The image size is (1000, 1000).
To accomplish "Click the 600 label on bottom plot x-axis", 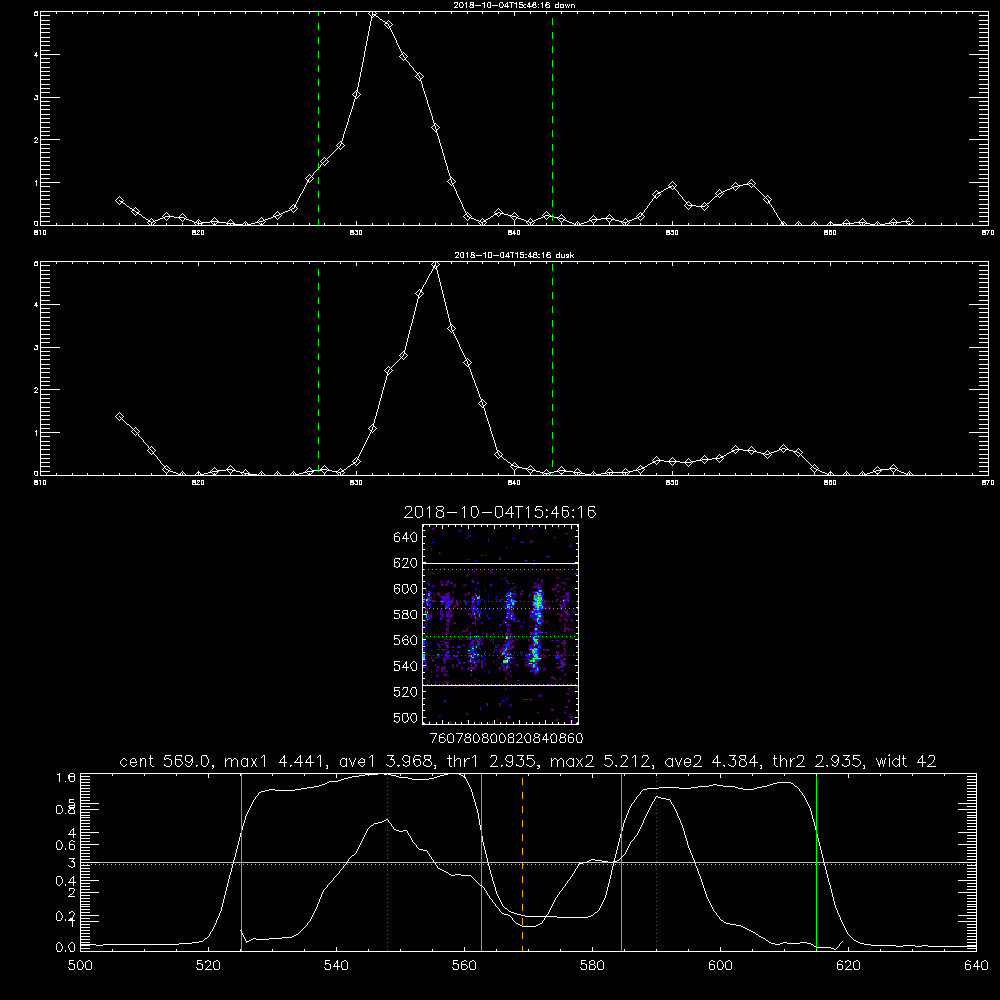I will [720, 966].
